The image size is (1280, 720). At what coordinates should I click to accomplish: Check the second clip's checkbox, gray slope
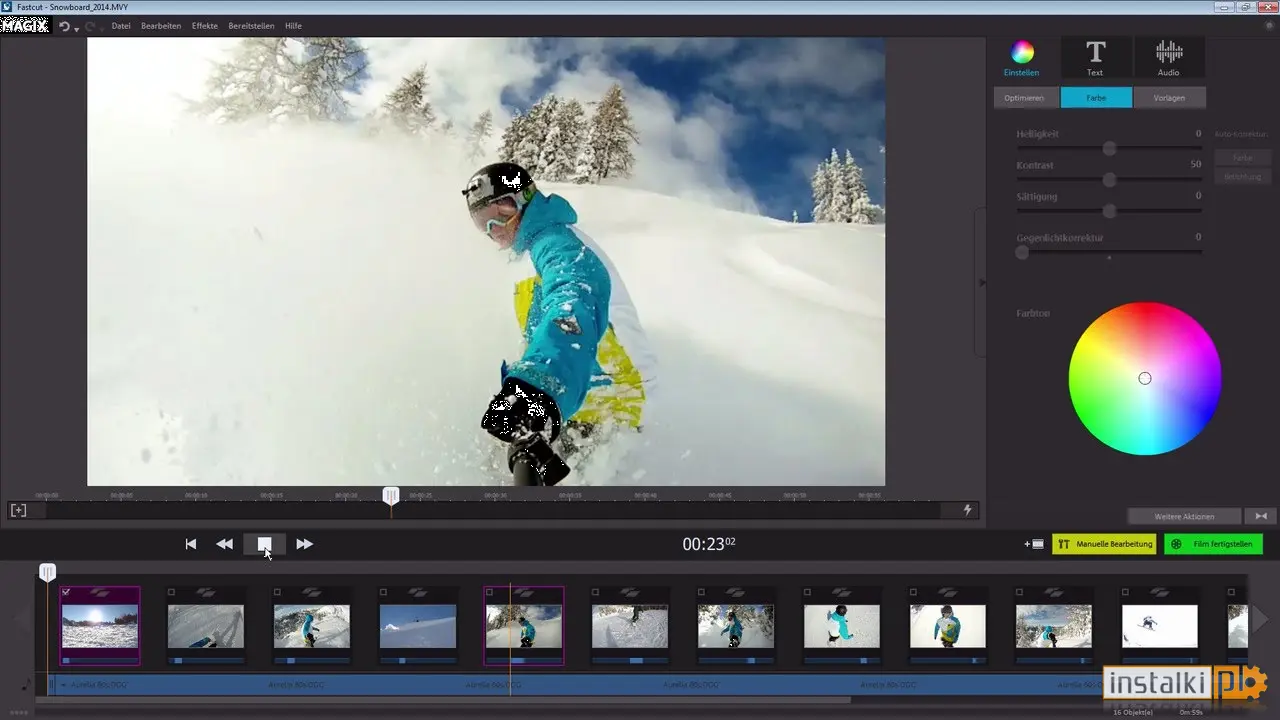click(172, 592)
